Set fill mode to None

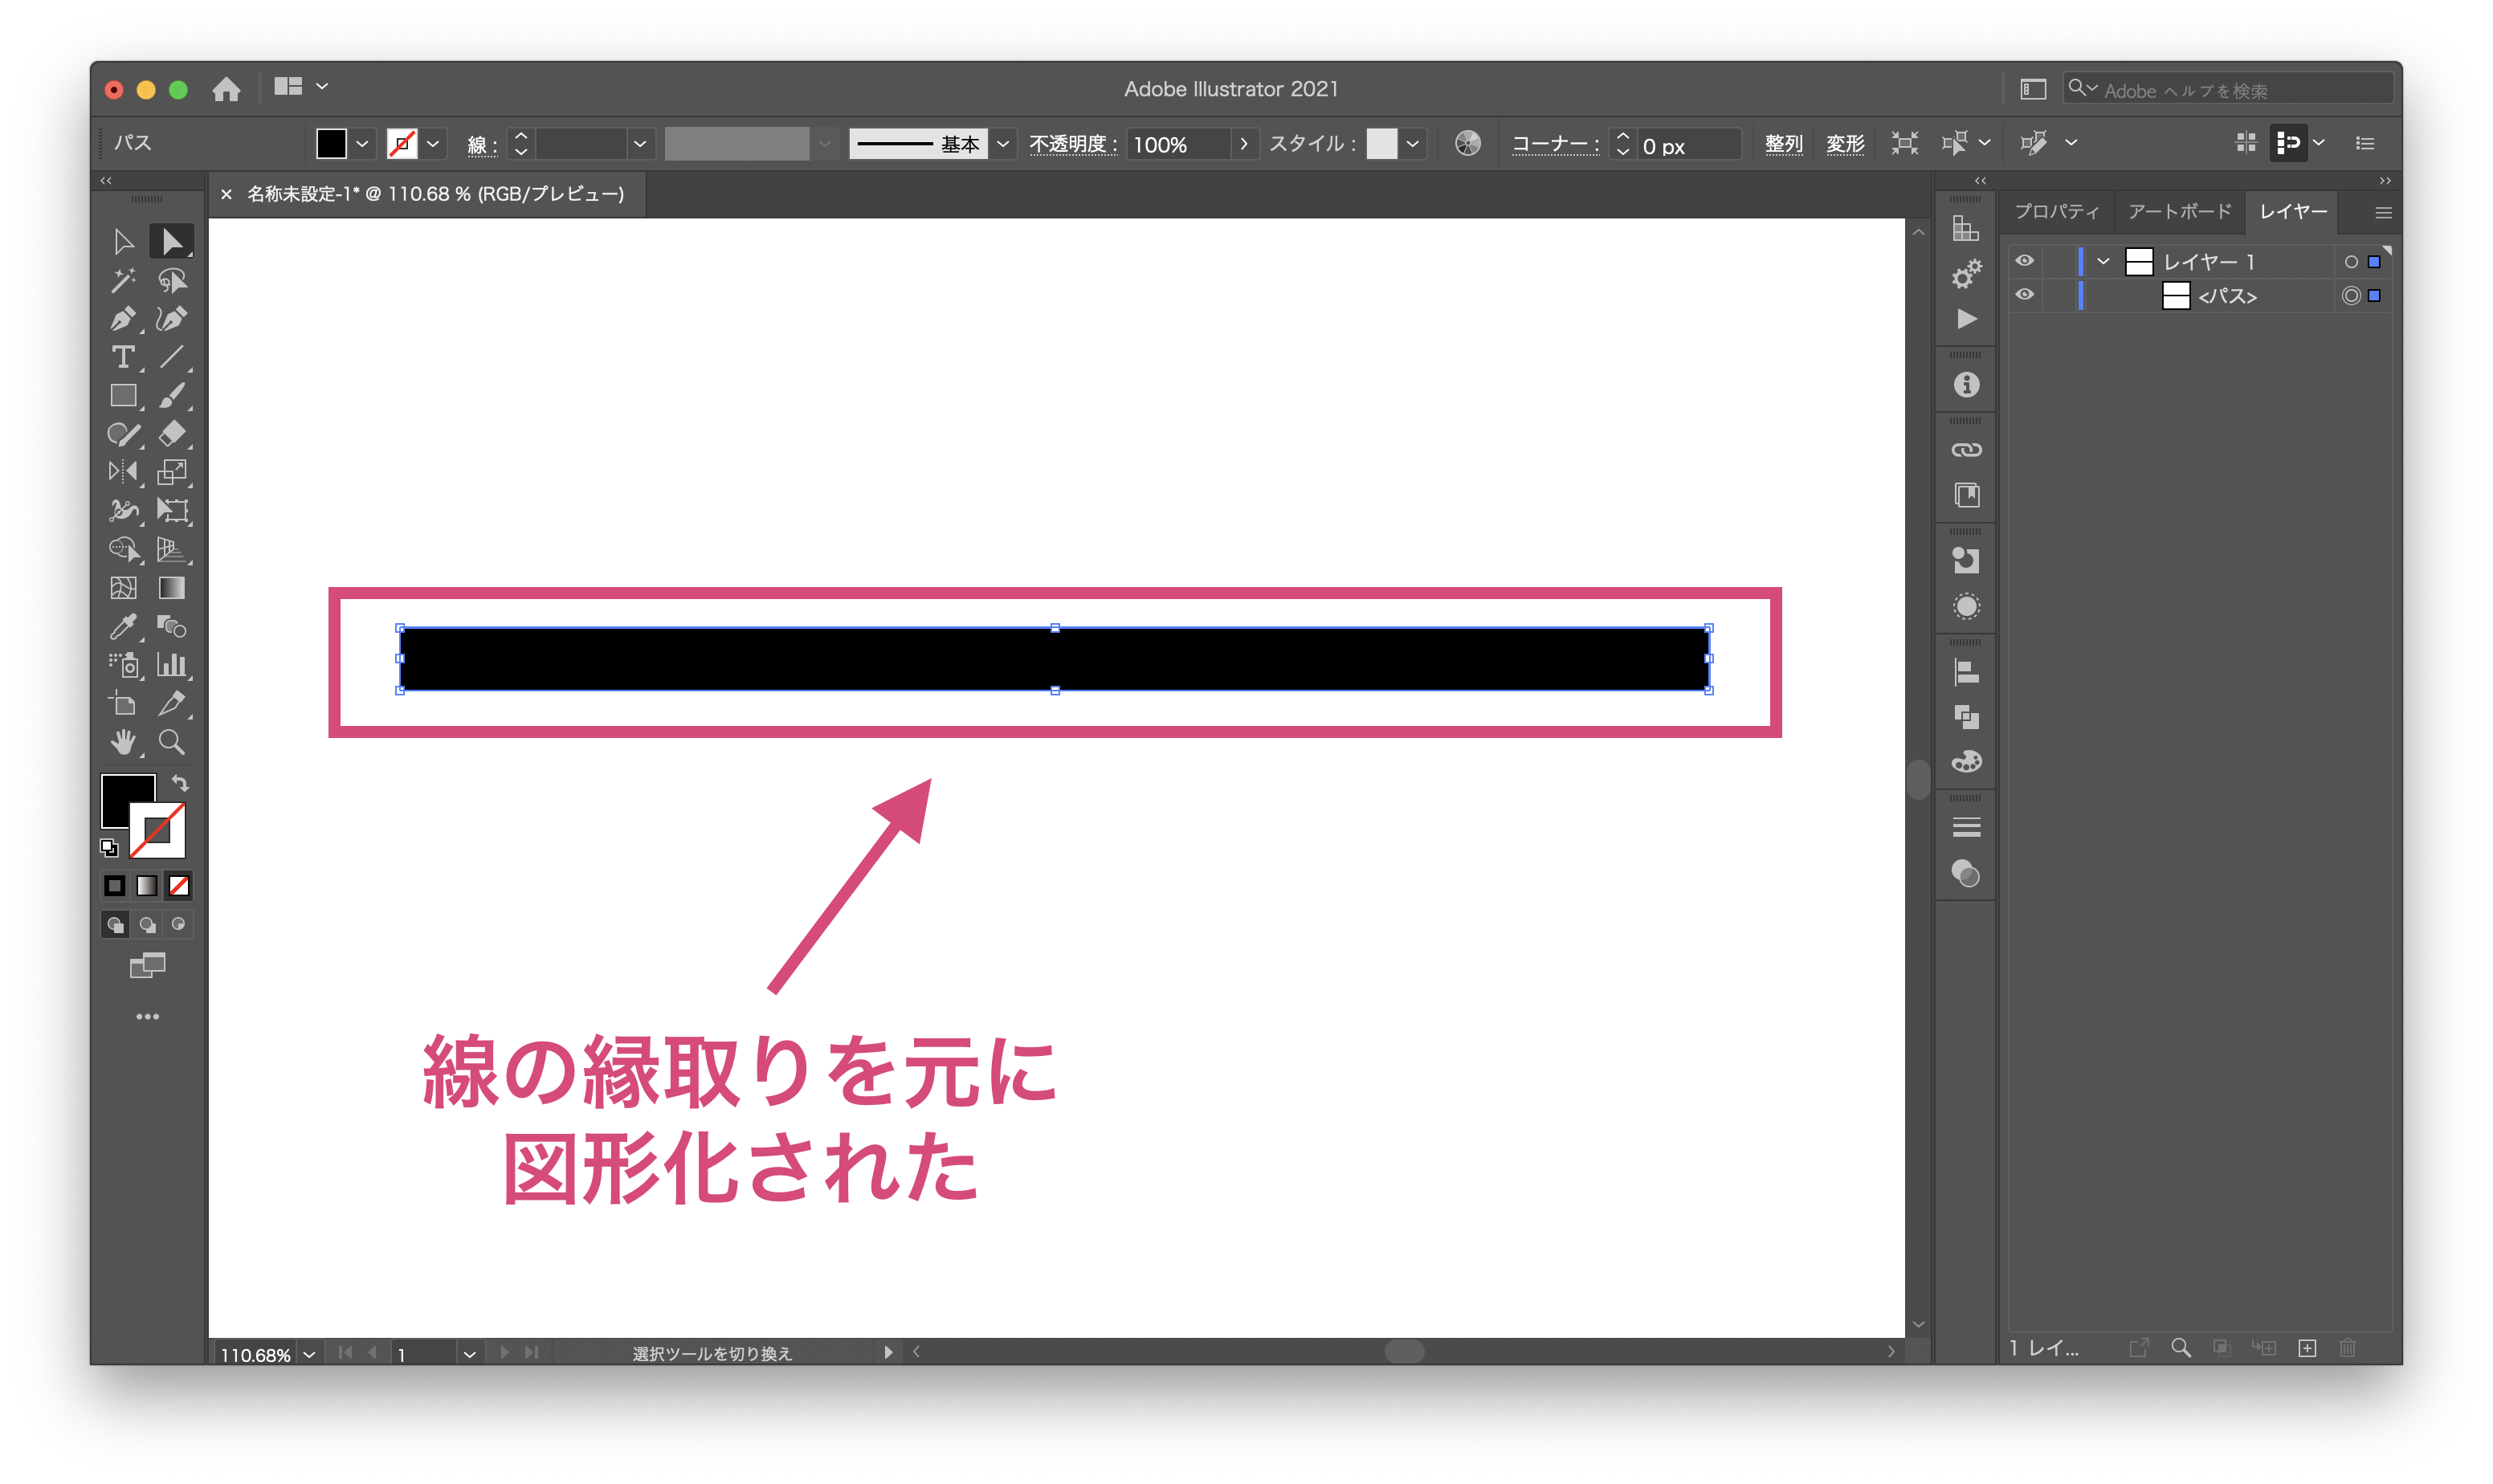coord(179,886)
